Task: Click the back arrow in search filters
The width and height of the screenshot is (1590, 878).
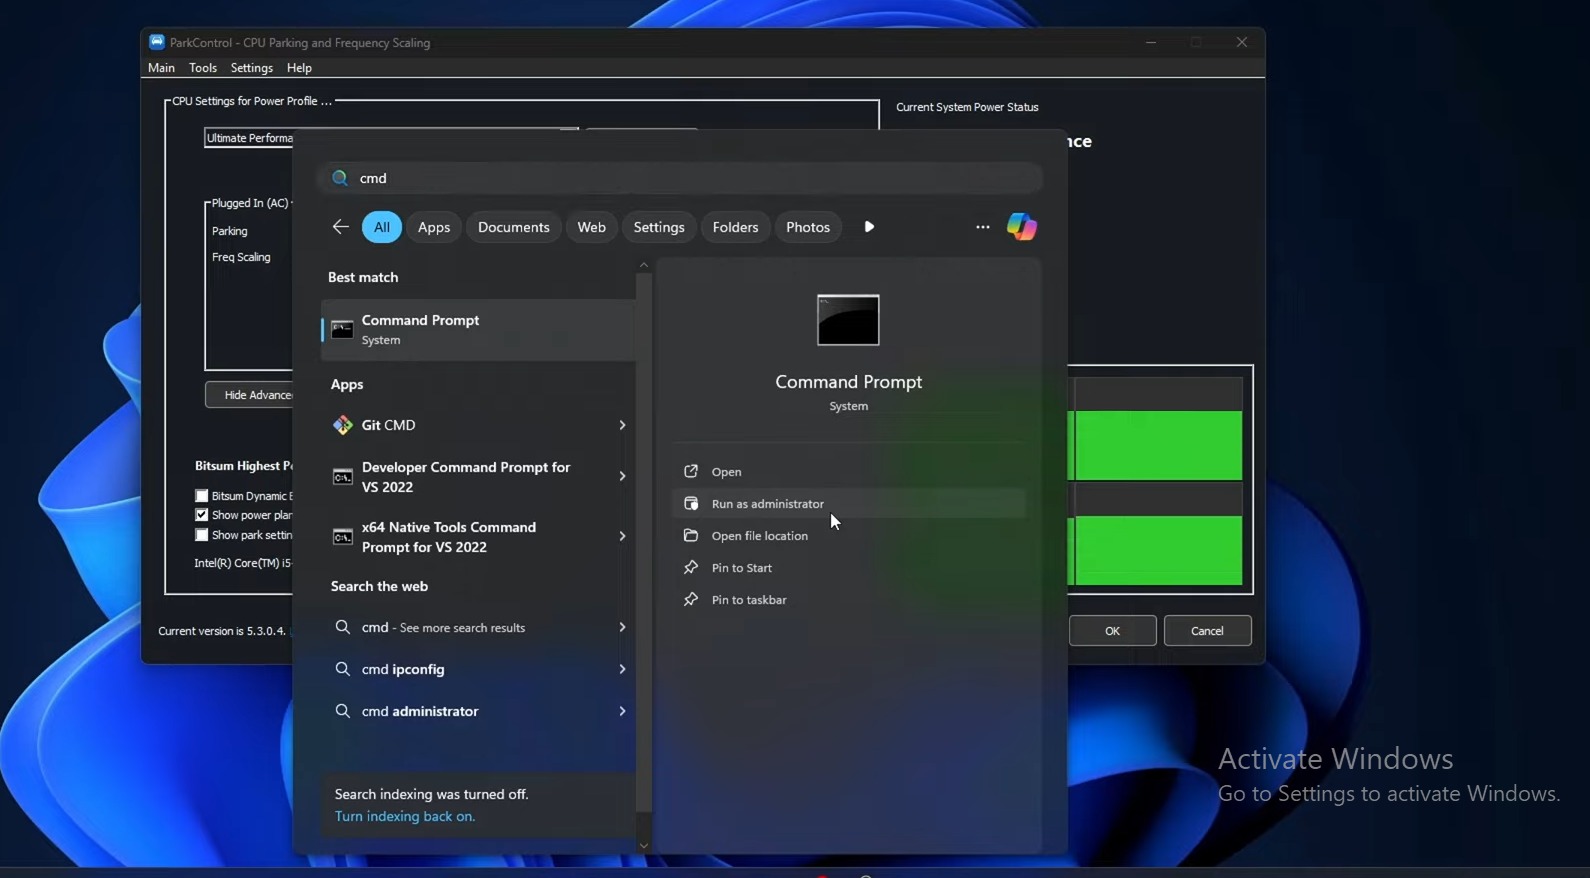Action: (340, 227)
